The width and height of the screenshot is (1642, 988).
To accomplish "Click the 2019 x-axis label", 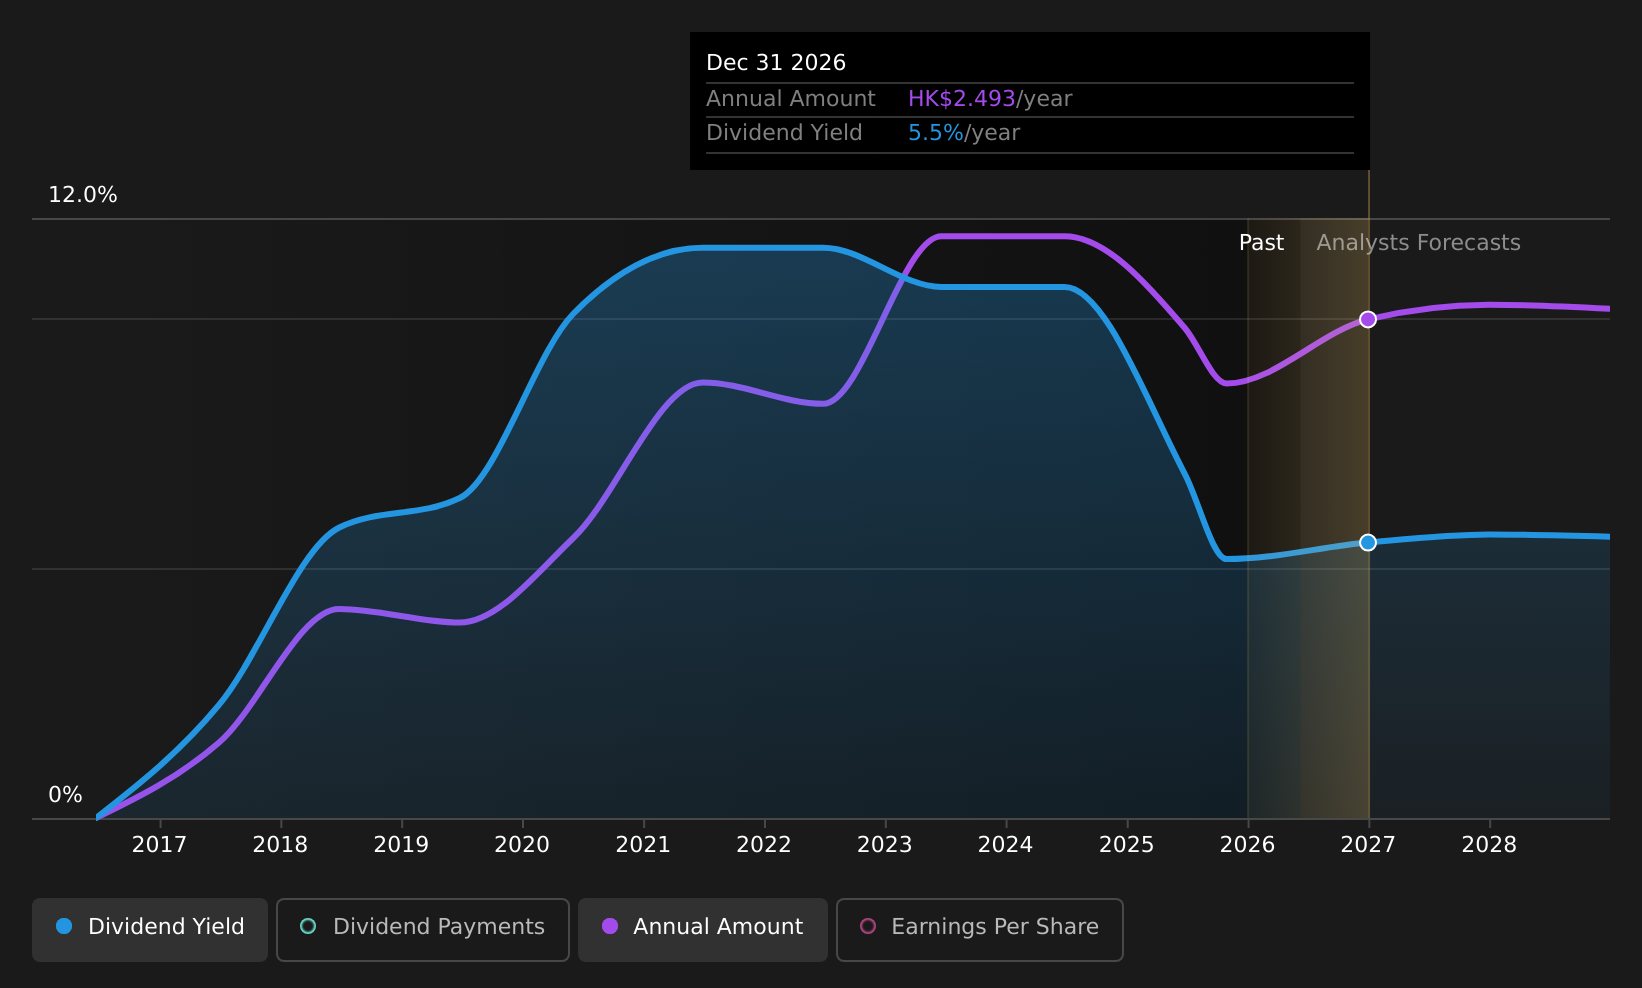I will pos(401,845).
